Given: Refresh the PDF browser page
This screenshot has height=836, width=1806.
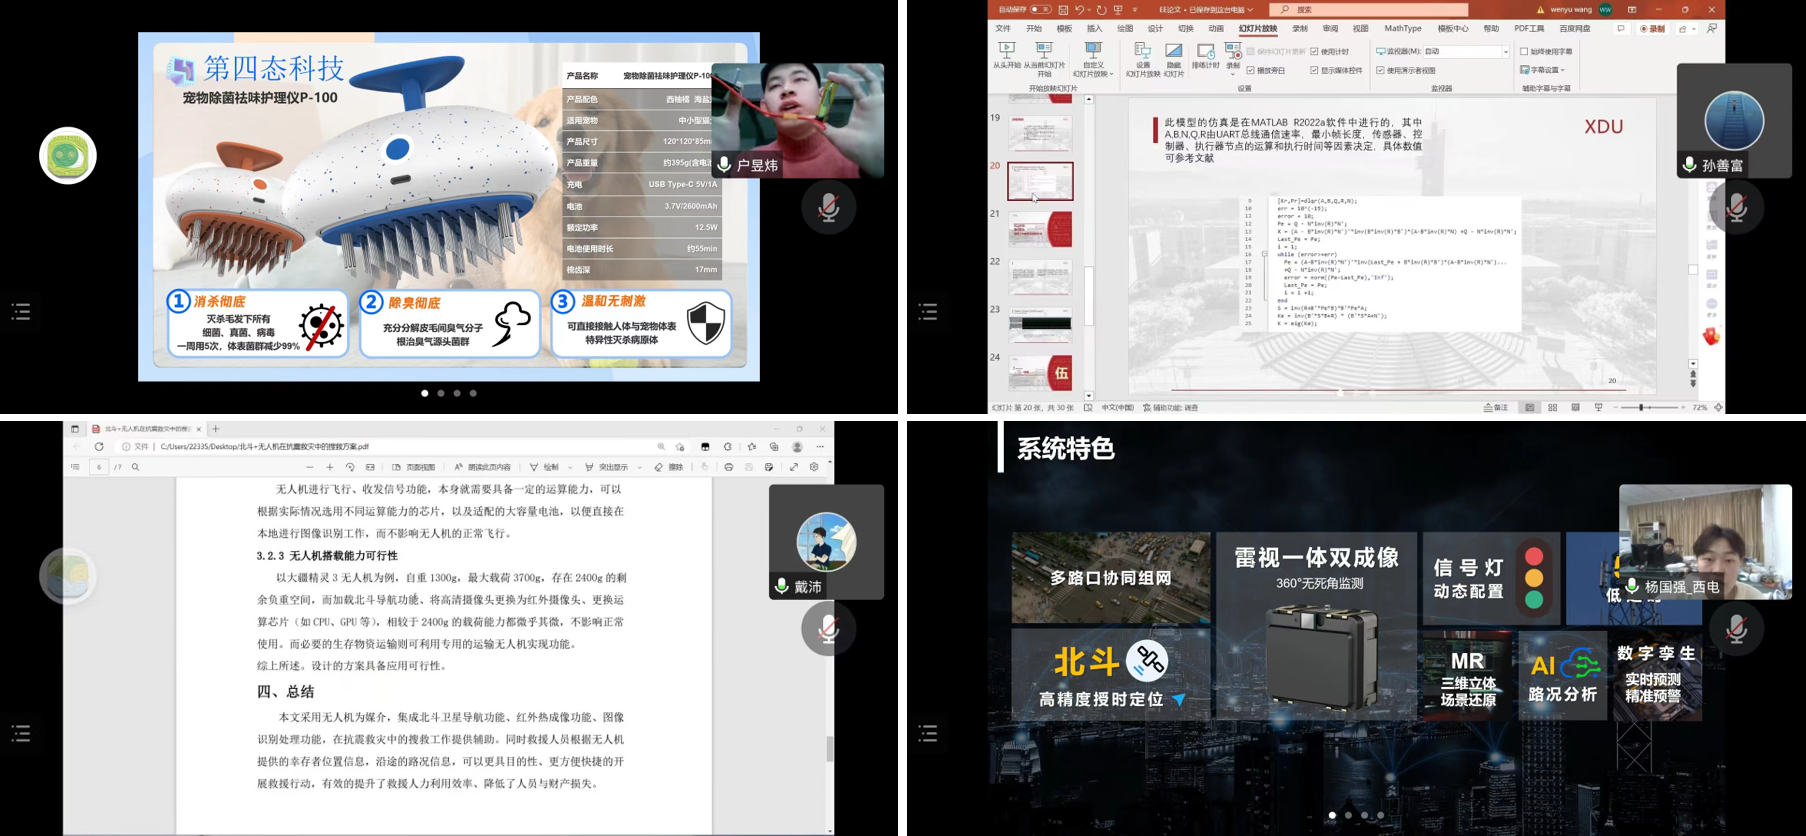Looking at the screenshot, I should 99,447.
